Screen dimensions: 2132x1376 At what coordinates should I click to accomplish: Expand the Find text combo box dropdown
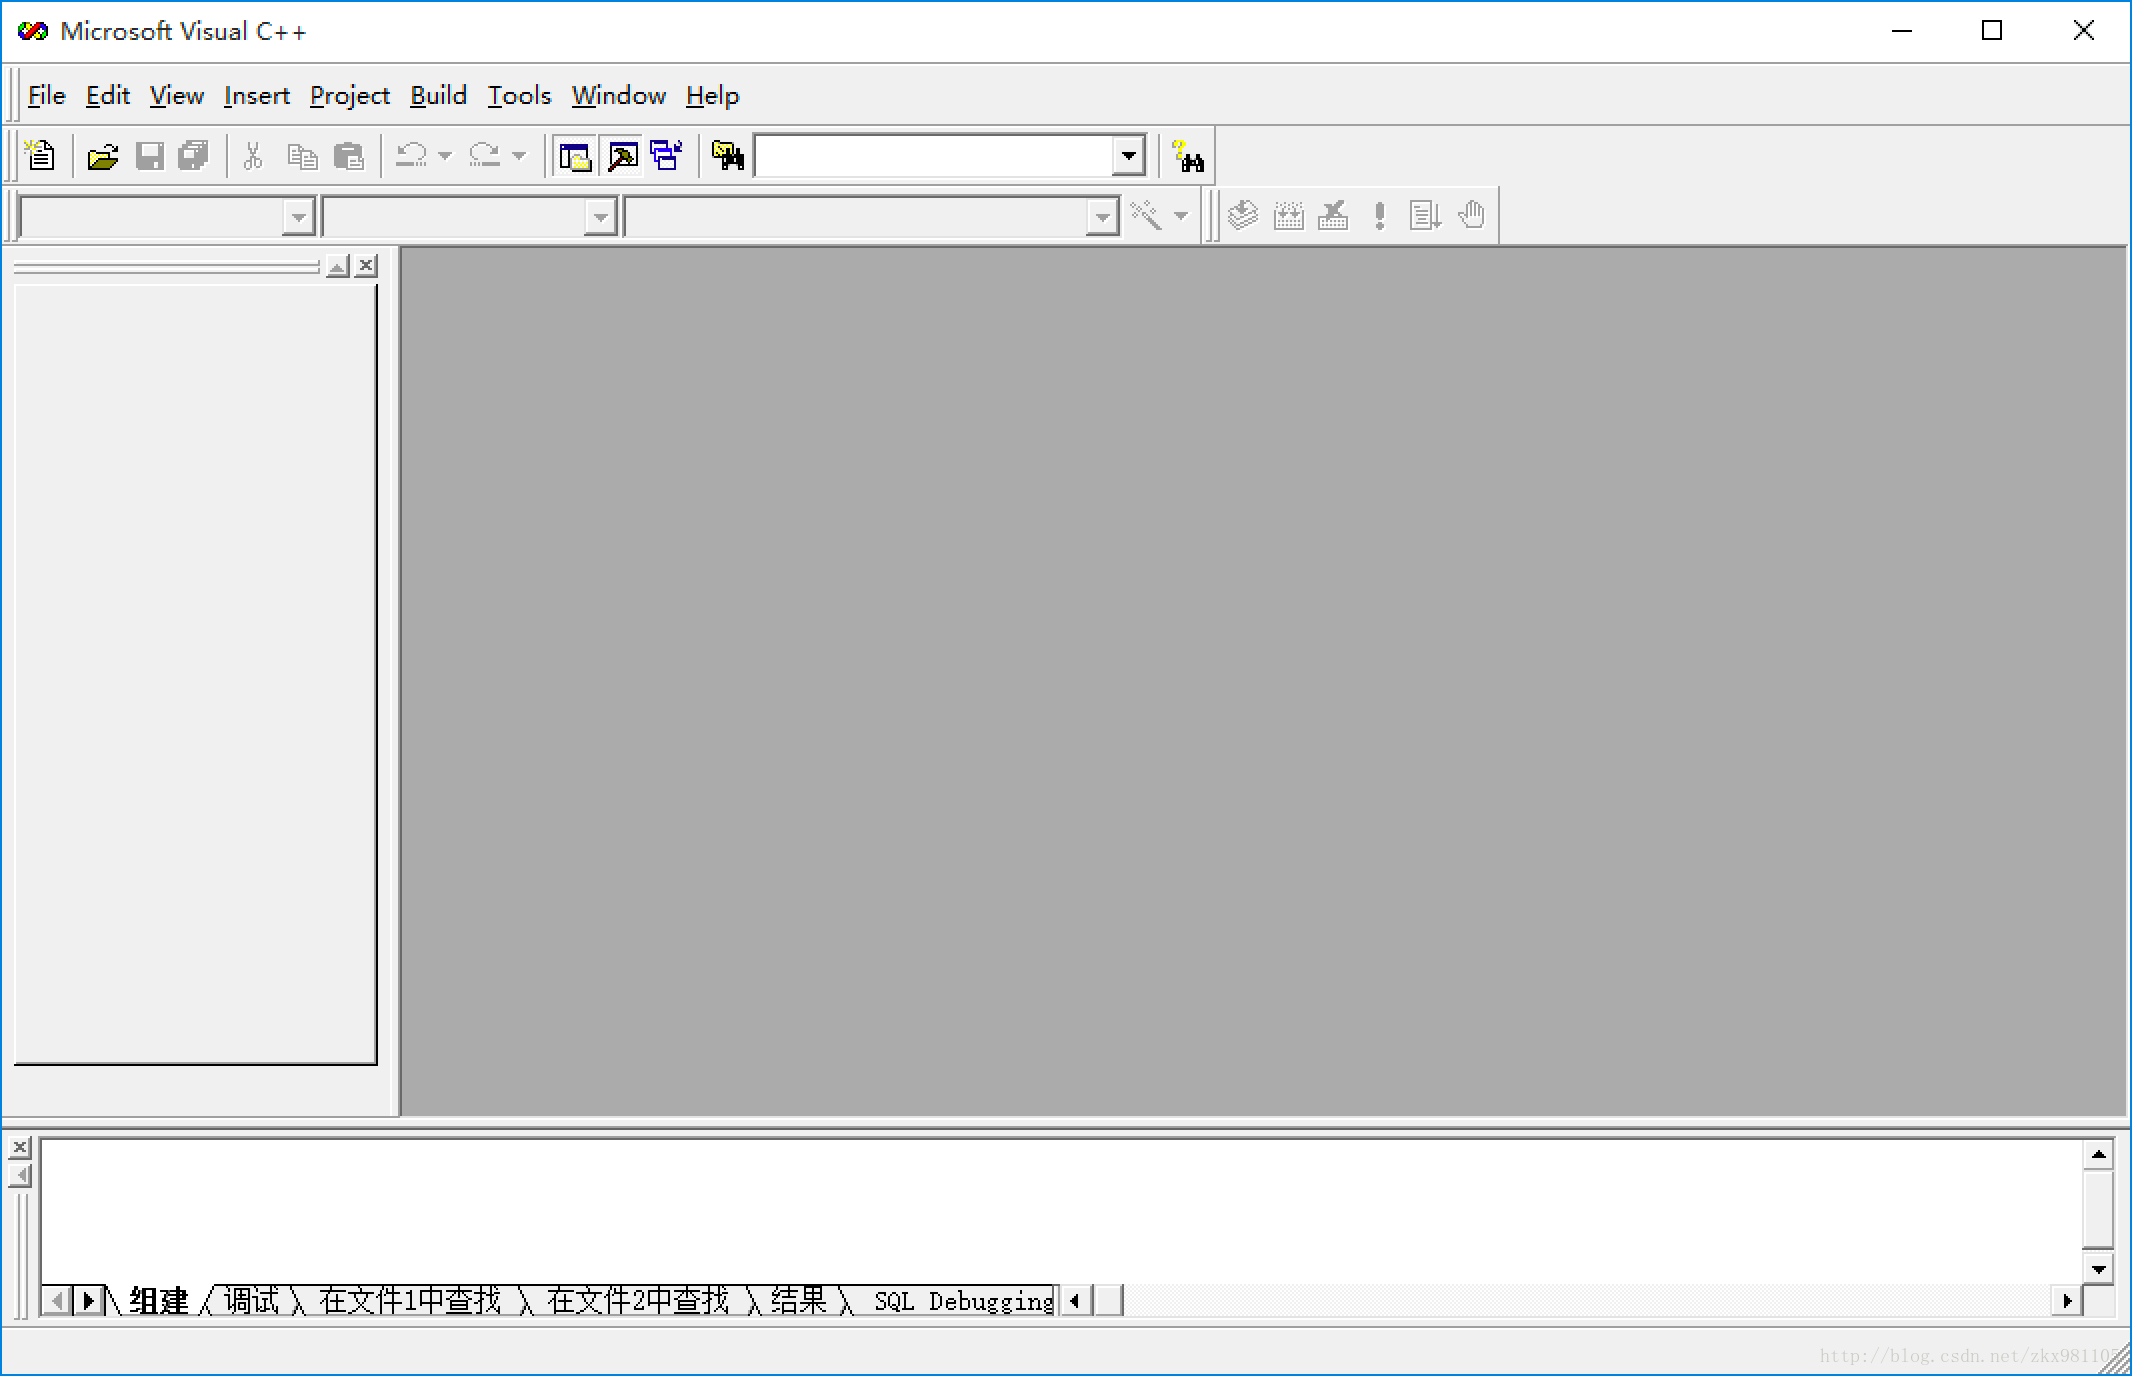(x=1128, y=155)
